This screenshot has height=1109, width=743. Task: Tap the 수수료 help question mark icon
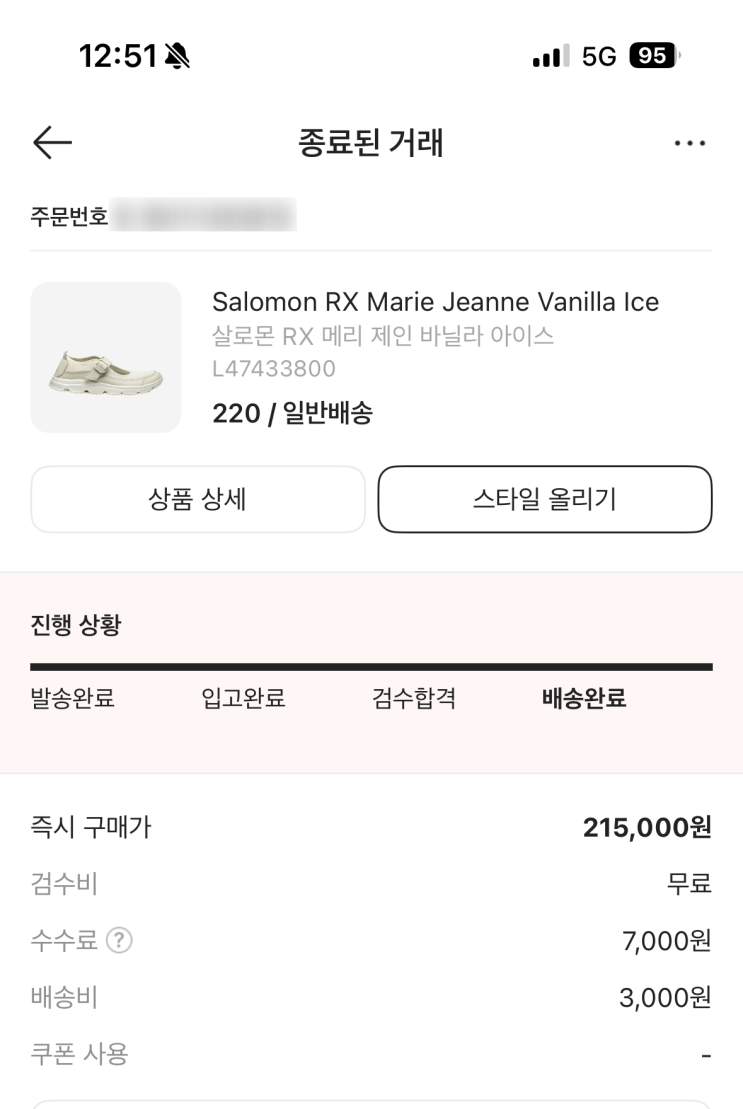pos(122,940)
